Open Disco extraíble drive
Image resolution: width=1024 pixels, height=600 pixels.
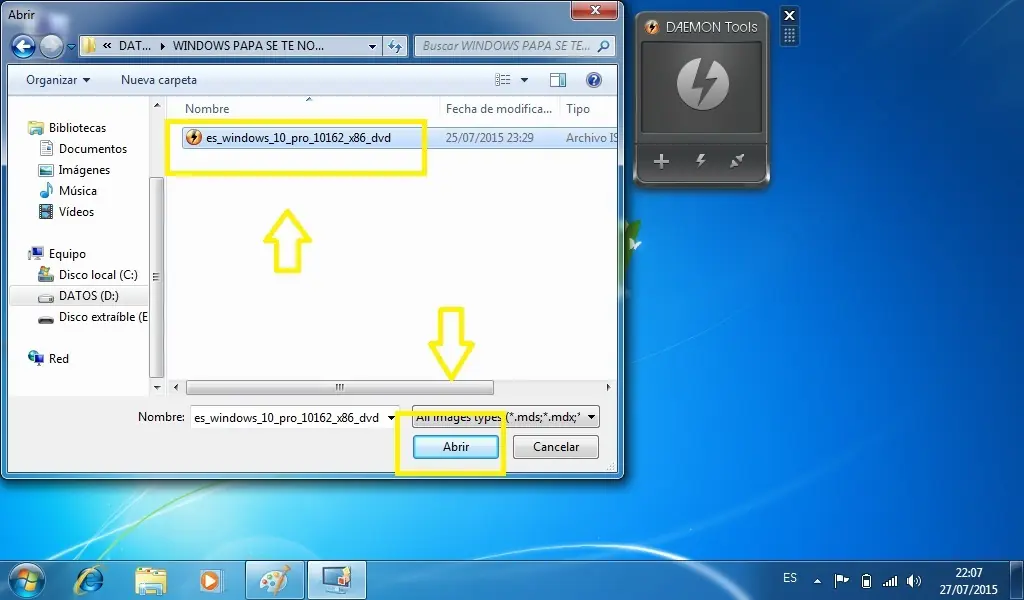click(x=103, y=317)
